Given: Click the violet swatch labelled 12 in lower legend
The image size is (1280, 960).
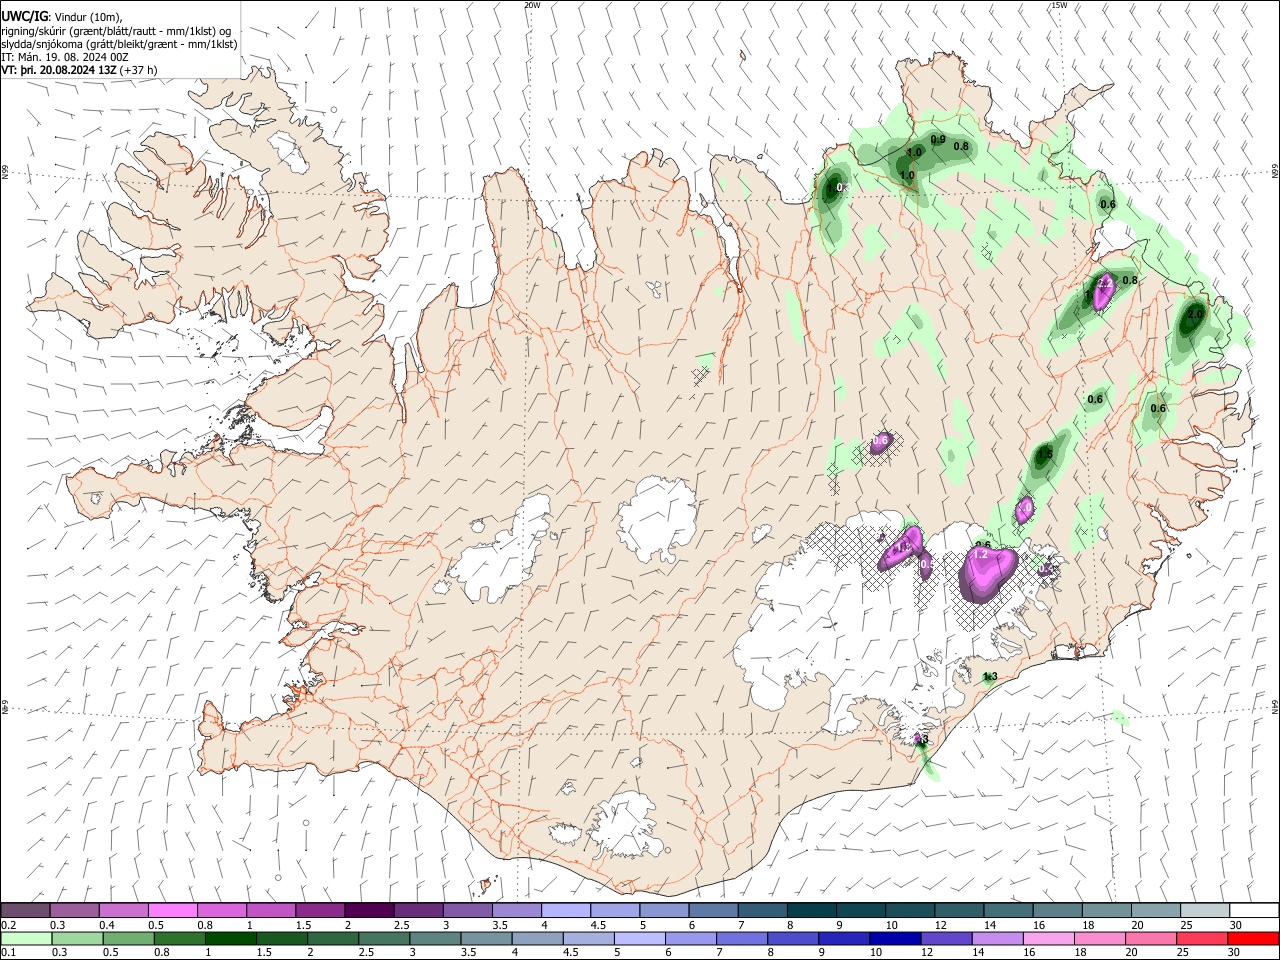Looking at the screenshot, I should tap(945, 938).
